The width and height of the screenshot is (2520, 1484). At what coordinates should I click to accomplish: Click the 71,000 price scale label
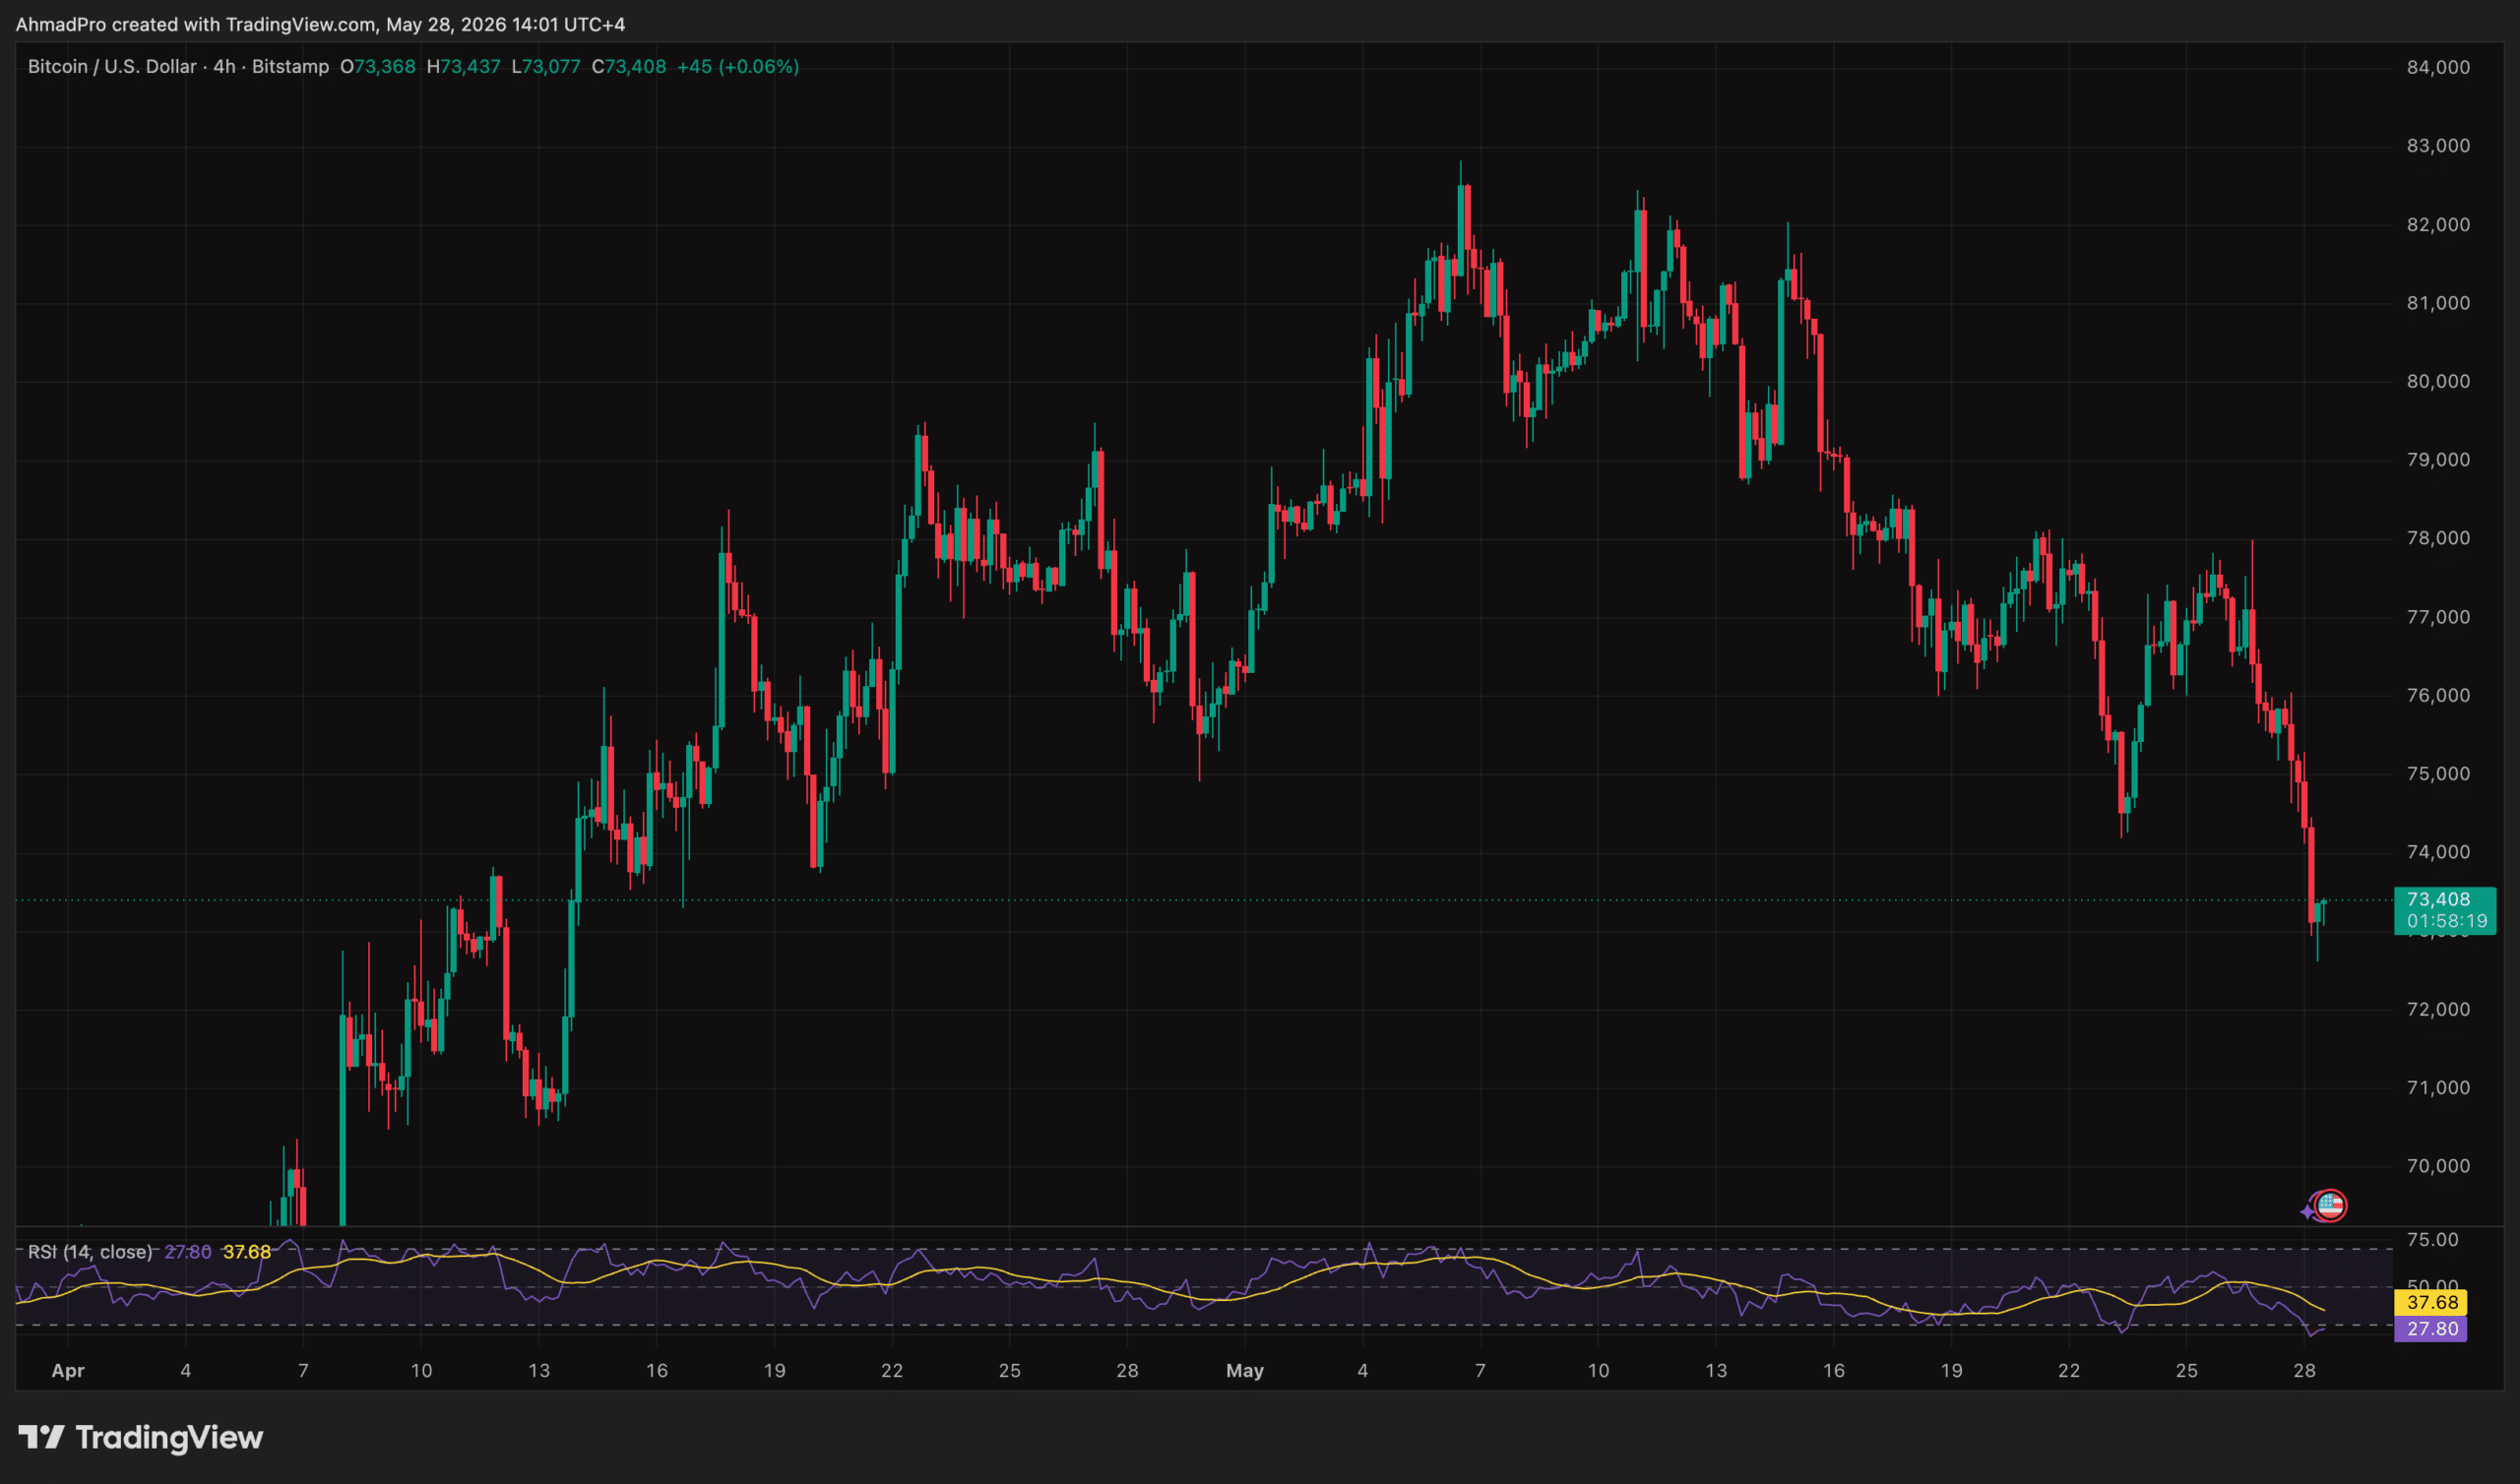pos(2438,1088)
